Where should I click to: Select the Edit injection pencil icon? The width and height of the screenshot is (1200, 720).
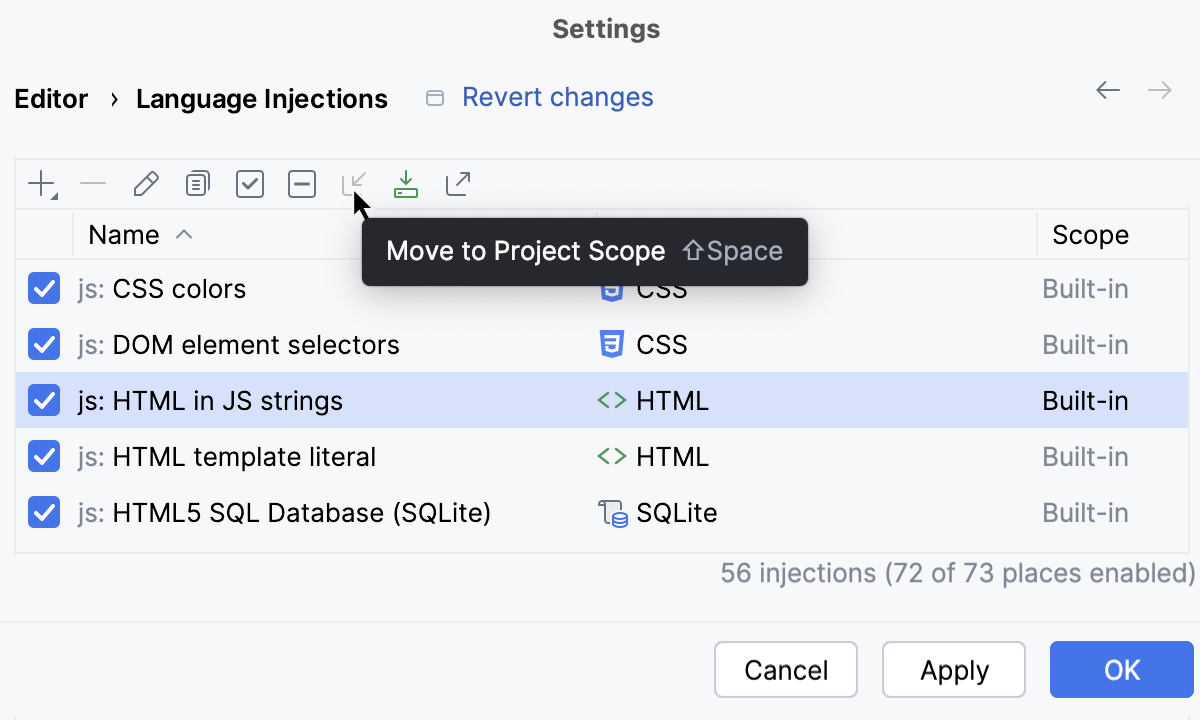[x=145, y=183]
